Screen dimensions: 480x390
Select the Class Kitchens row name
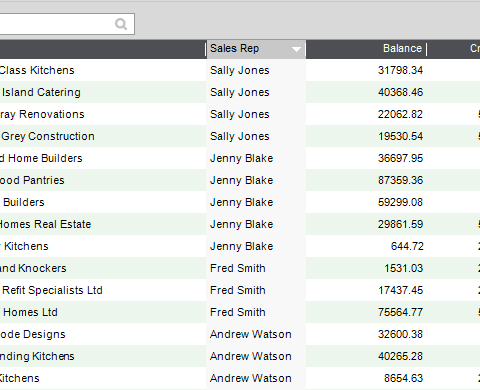point(37,70)
